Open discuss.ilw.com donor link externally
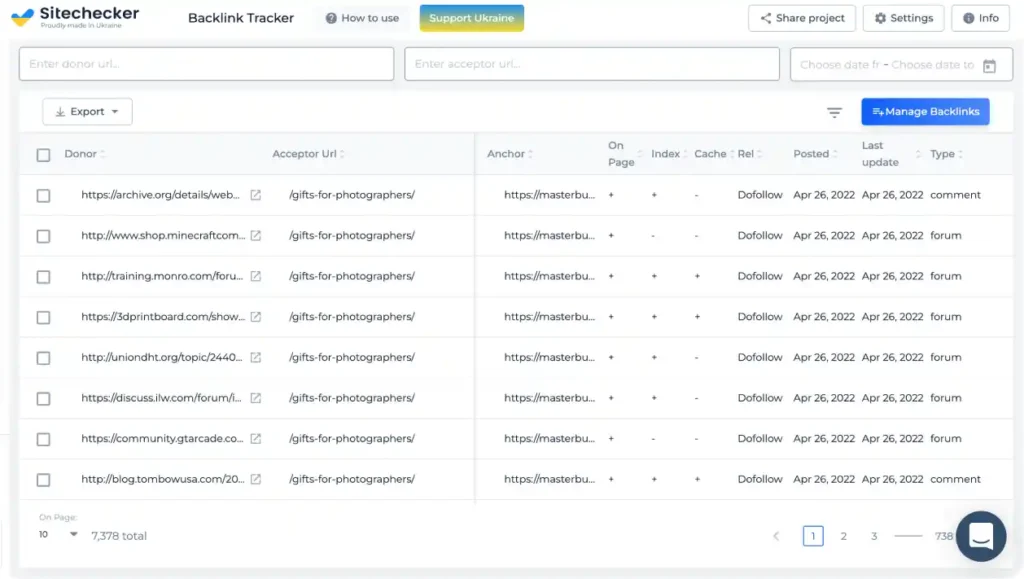Screen dimensions: 1024x579 (256, 398)
